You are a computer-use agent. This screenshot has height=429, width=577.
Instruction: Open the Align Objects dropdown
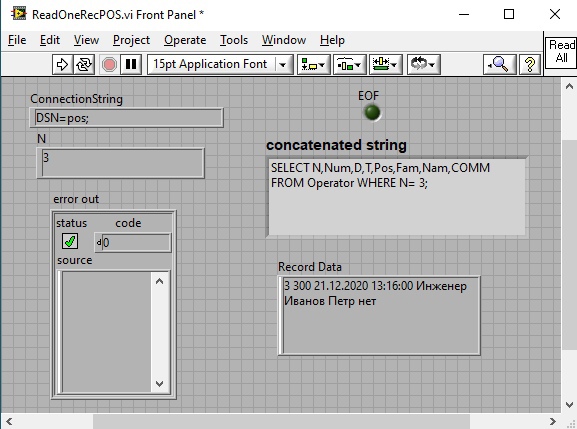tap(314, 64)
